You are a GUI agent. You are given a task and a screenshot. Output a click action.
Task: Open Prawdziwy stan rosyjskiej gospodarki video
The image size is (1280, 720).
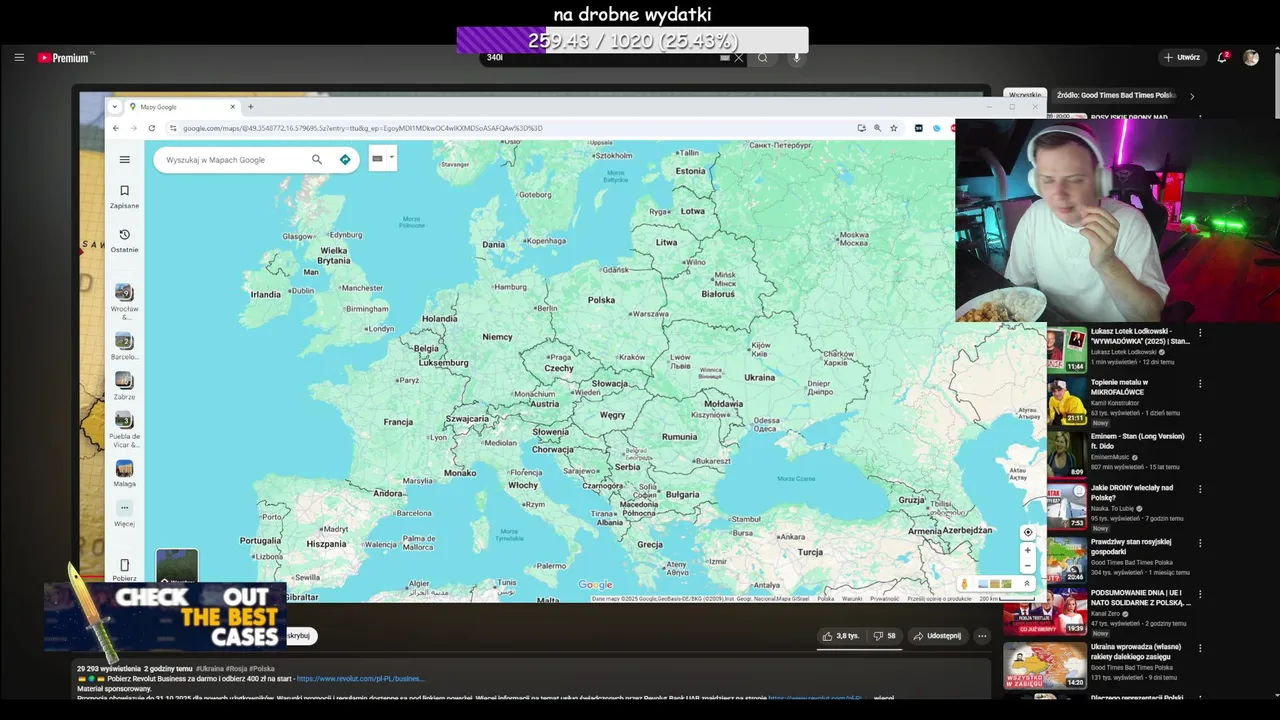(1131, 547)
